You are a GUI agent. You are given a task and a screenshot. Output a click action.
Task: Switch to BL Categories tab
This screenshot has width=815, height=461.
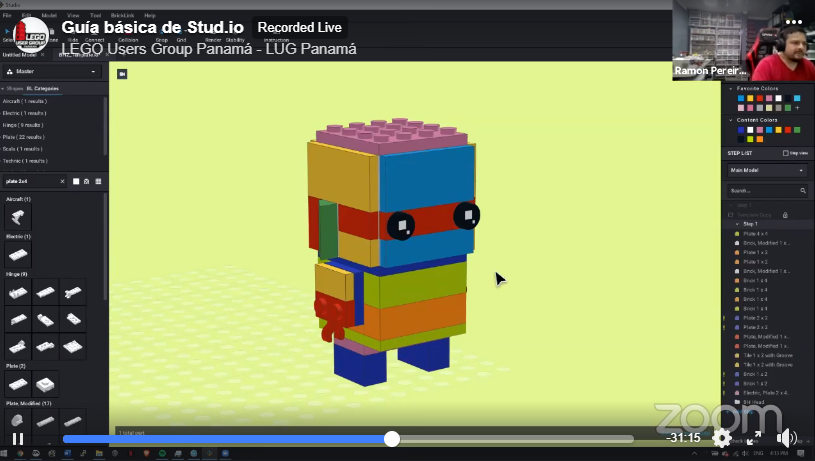[43, 88]
